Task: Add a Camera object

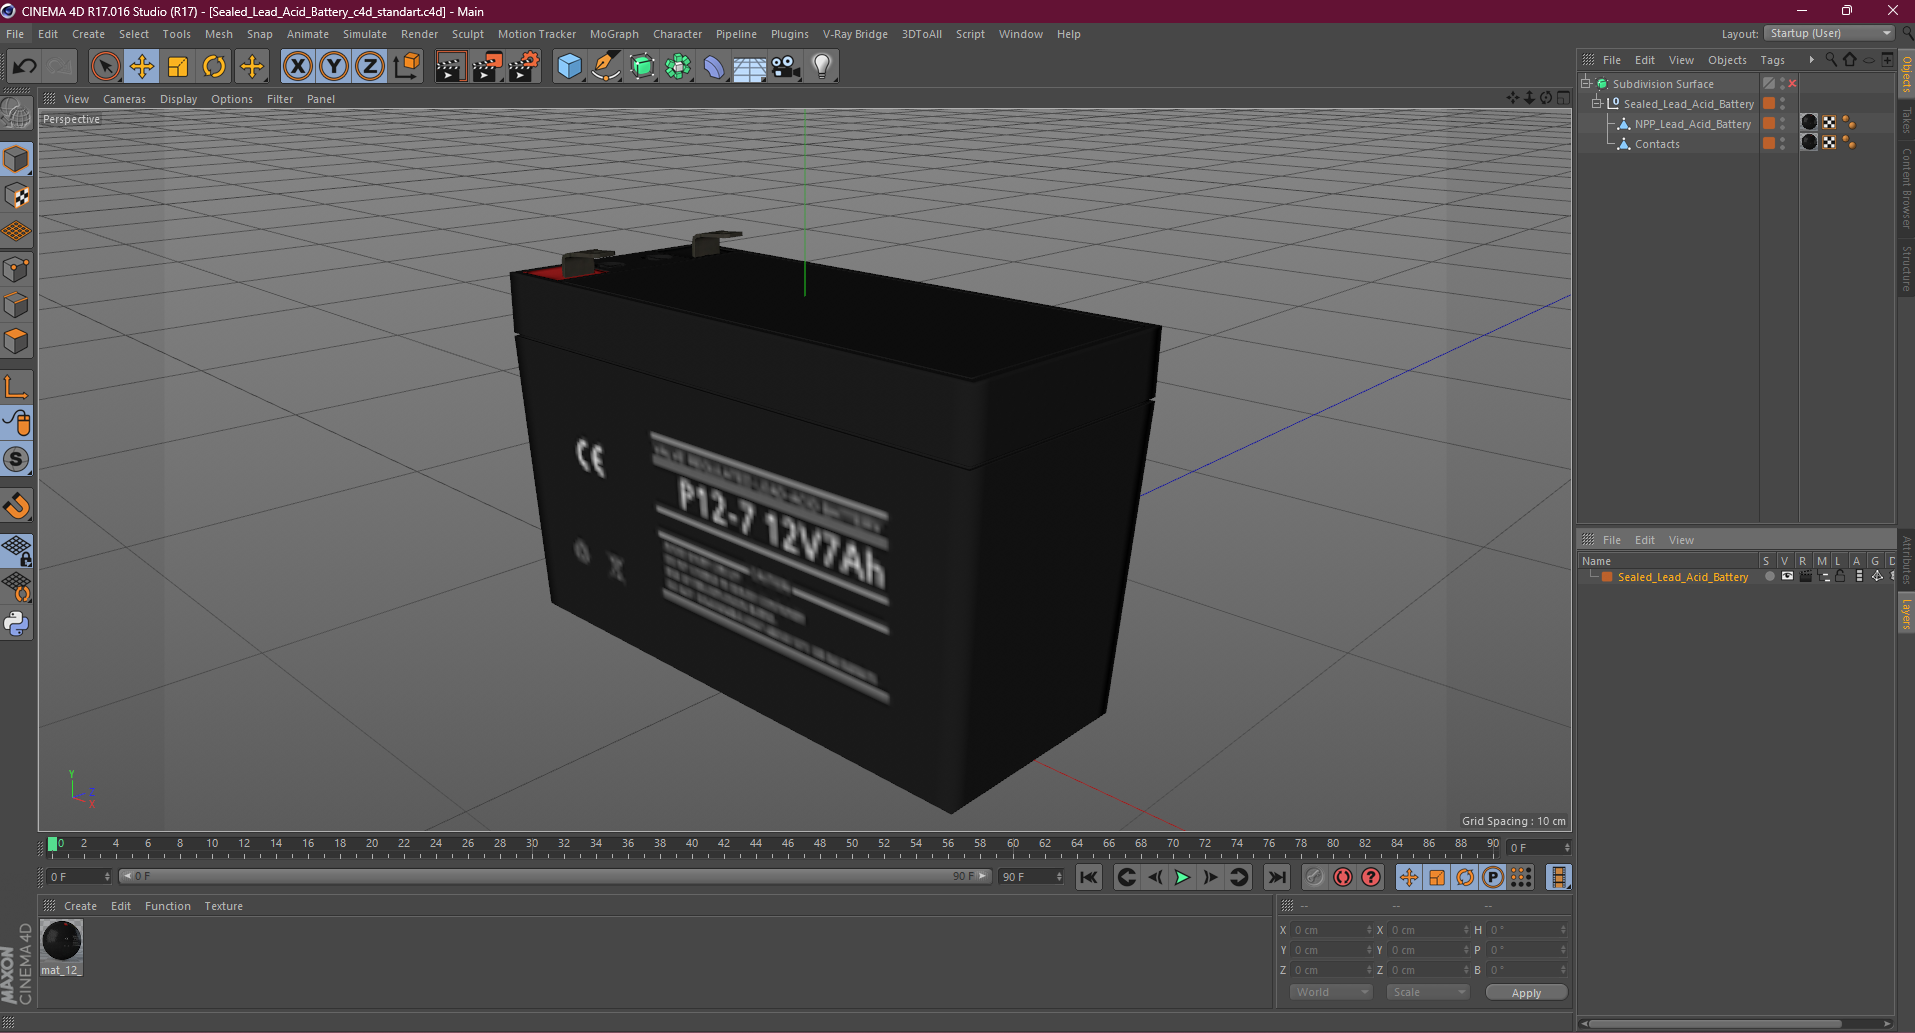Action: 786,67
